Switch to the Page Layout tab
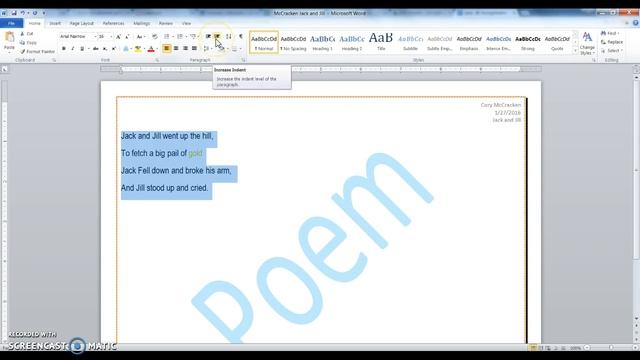This screenshot has height=360, width=640. coord(82,23)
